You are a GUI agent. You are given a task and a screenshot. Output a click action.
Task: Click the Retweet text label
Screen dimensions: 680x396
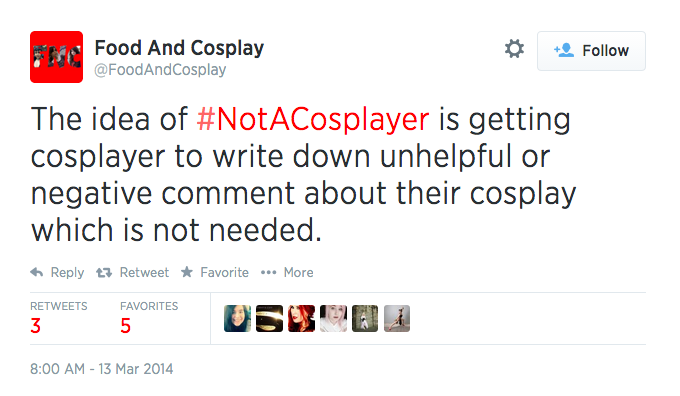144,272
